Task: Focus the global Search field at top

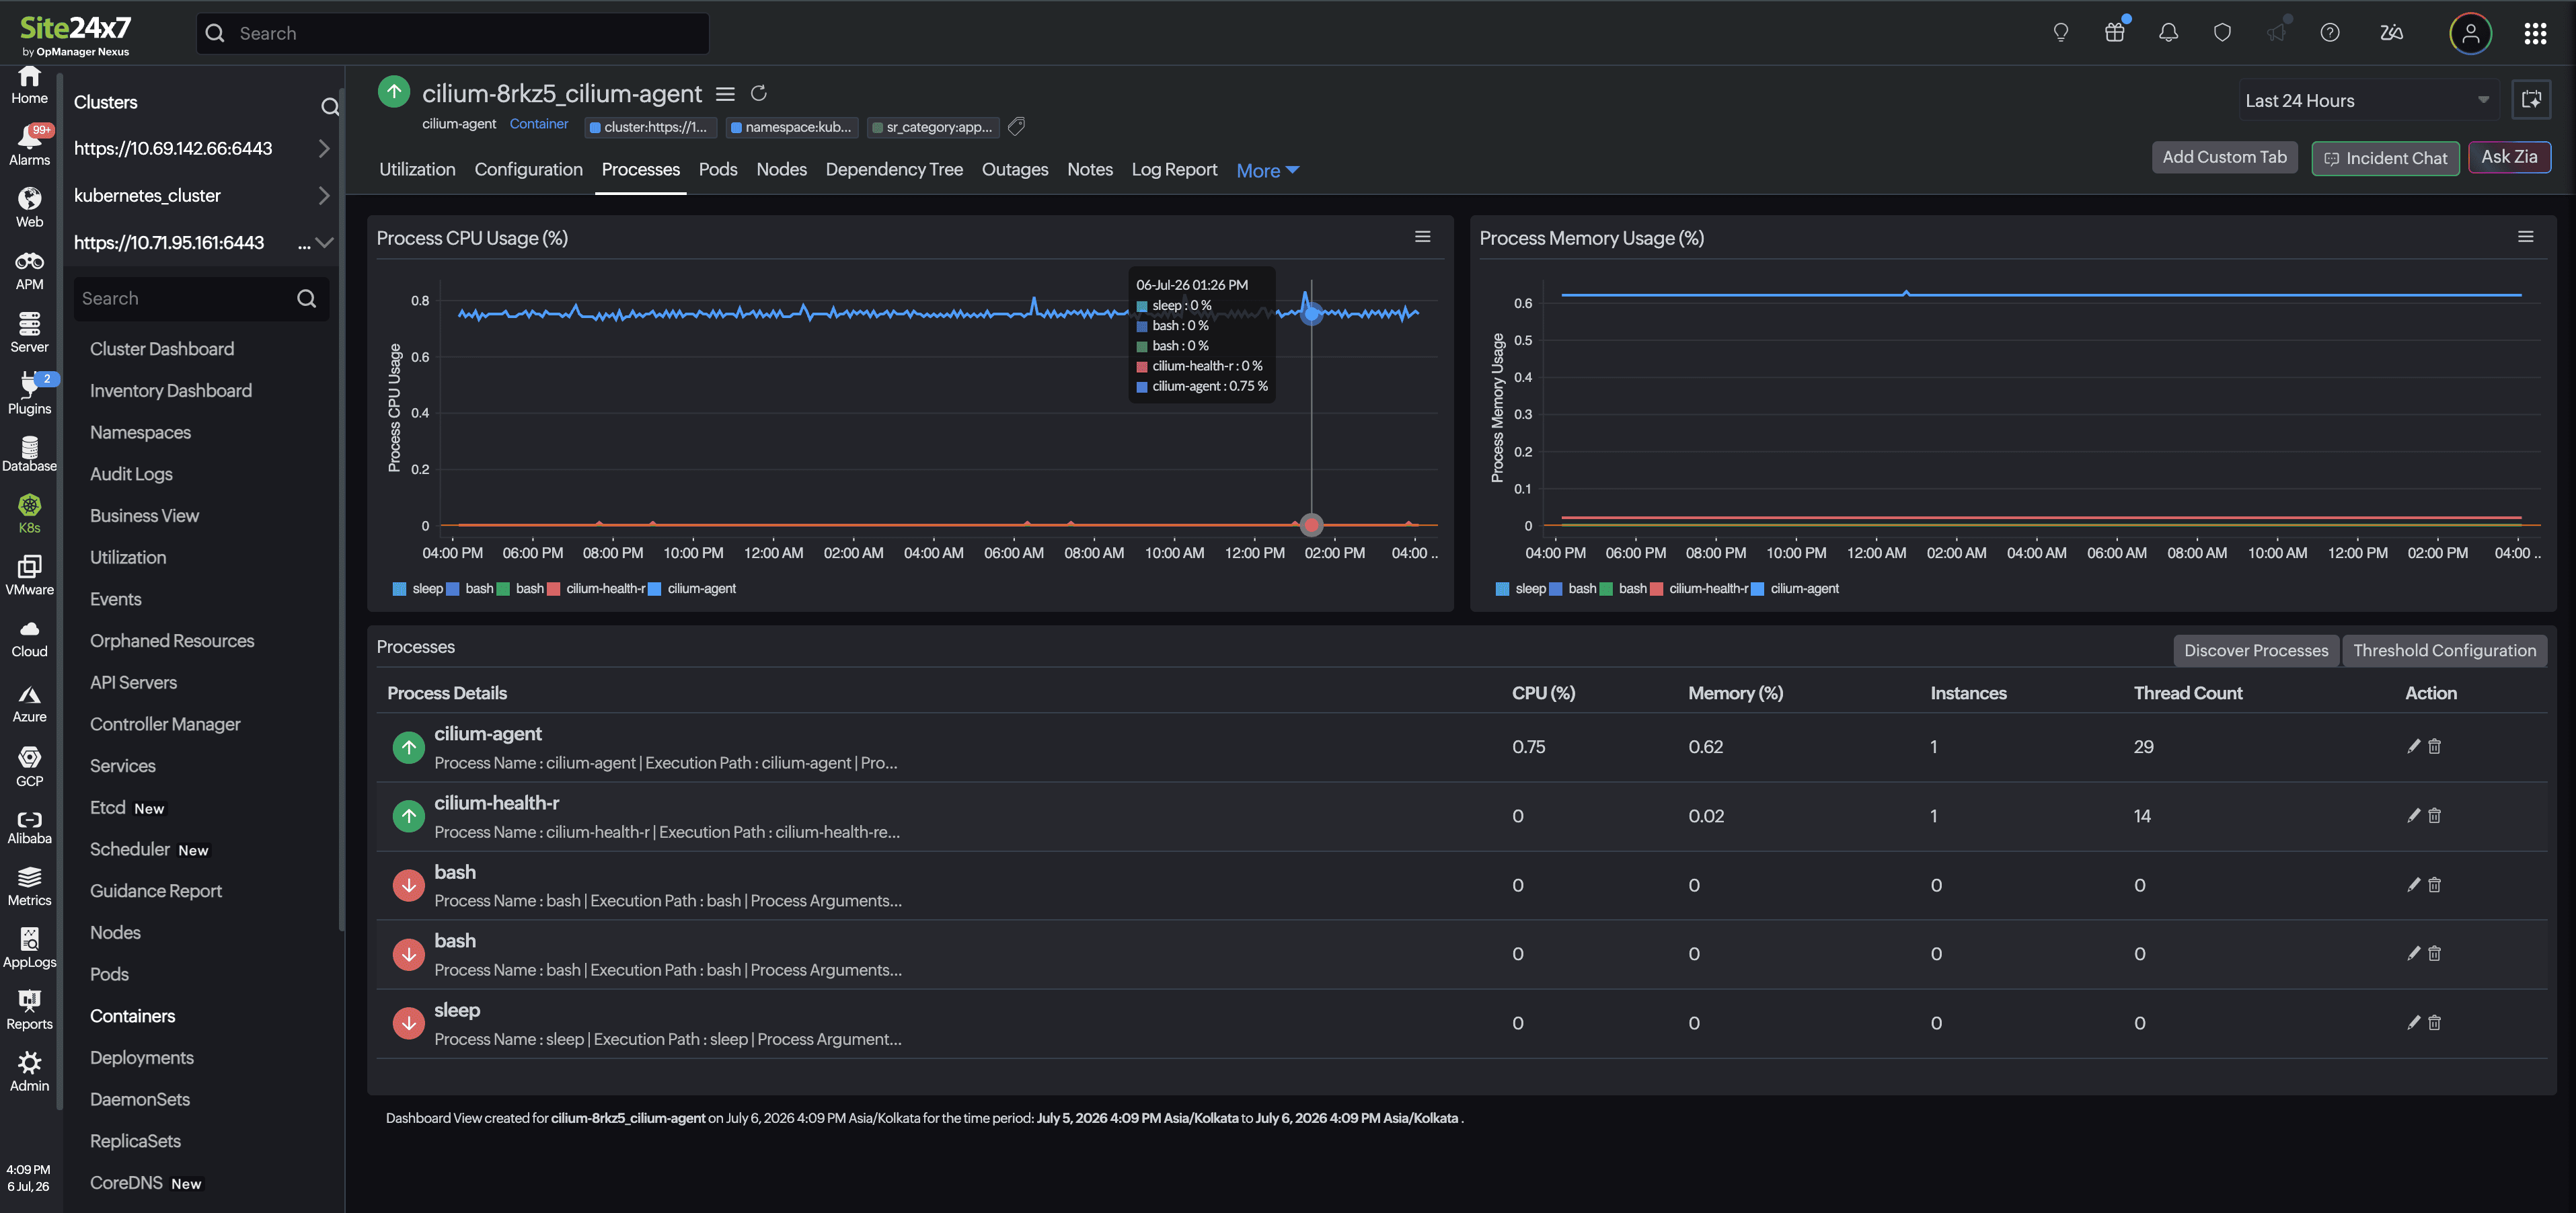Action: pyautogui.click(x=453, y=33)
